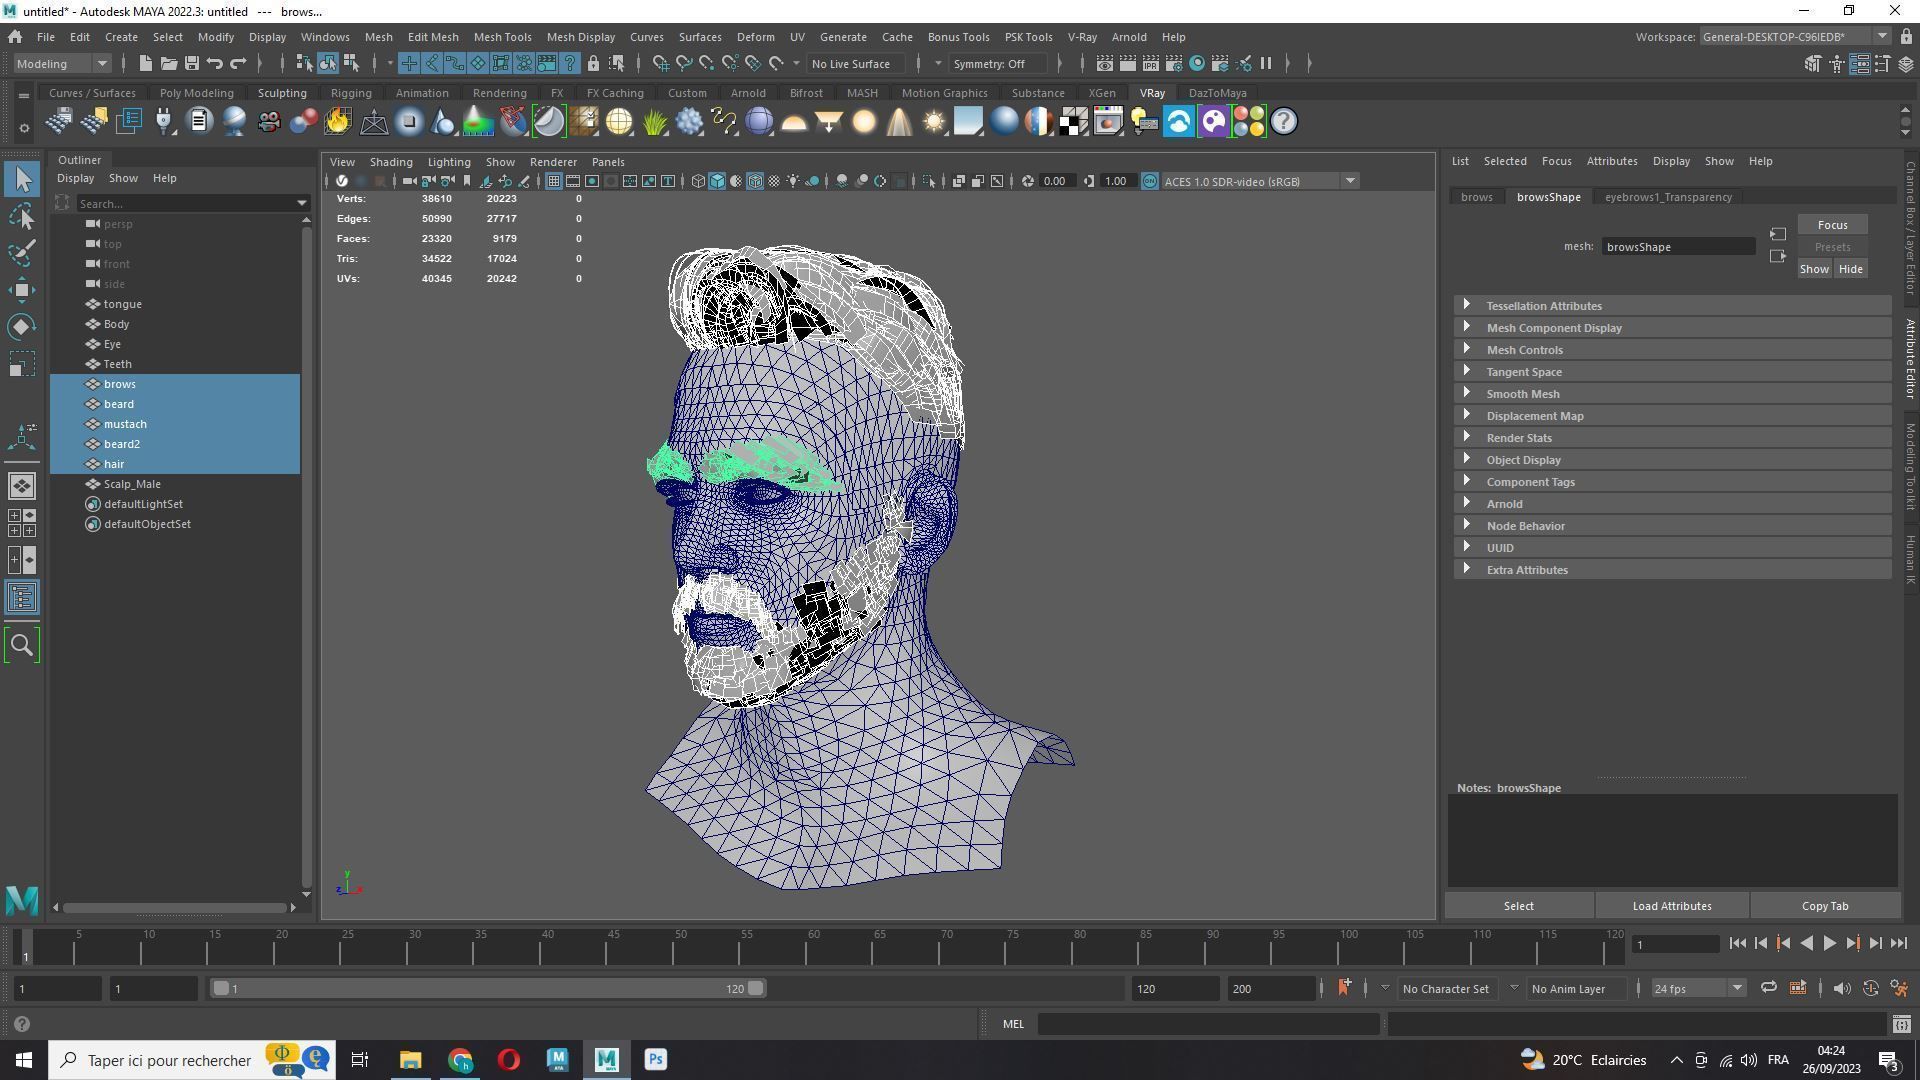Click the Opera browser taskbar icon
This screenshot has height=1080, width=1920.
tap(509, 1060)
